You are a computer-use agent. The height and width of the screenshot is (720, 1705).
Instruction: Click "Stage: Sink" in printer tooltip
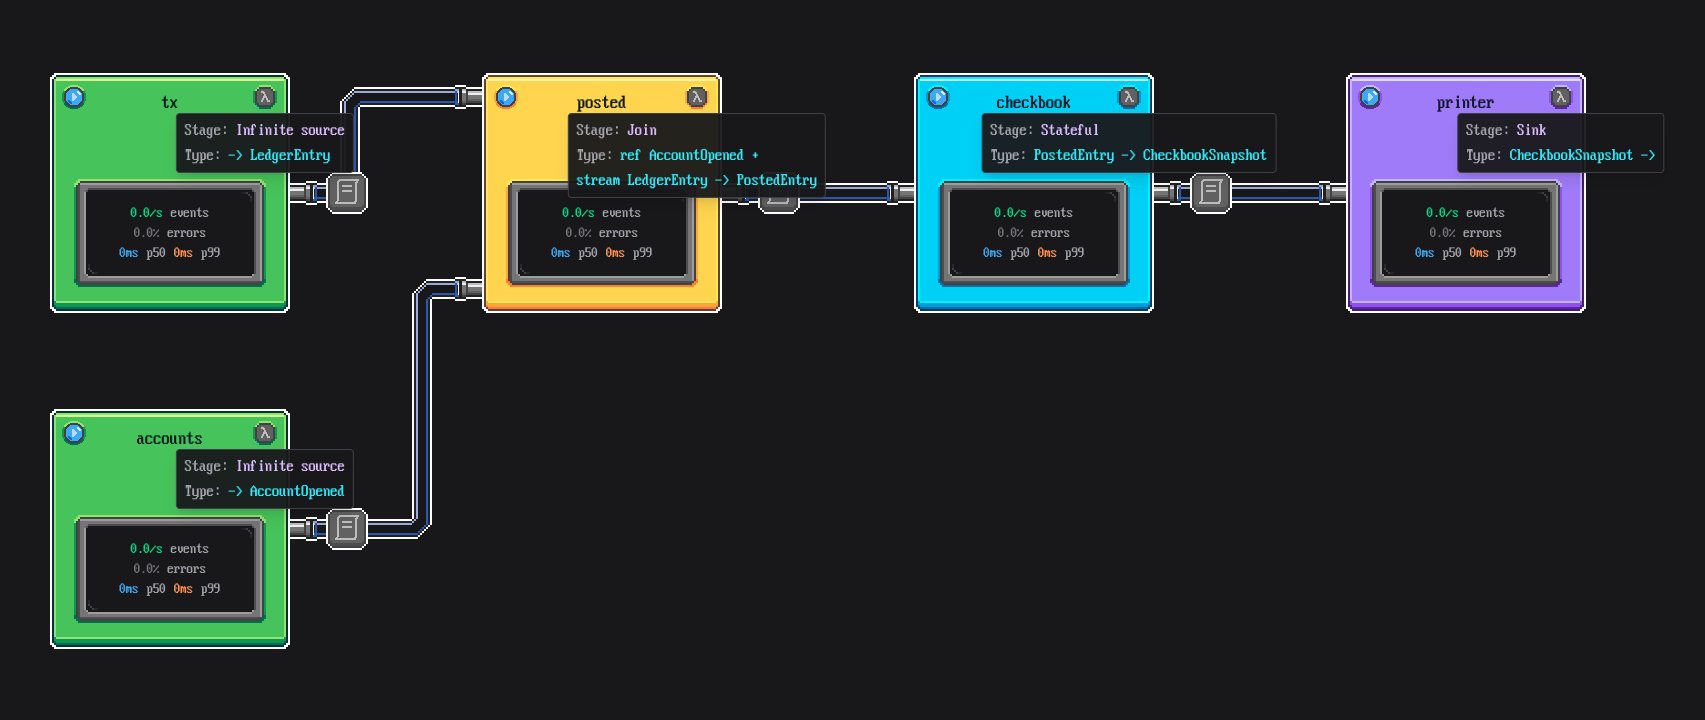tap(1506, 130)
